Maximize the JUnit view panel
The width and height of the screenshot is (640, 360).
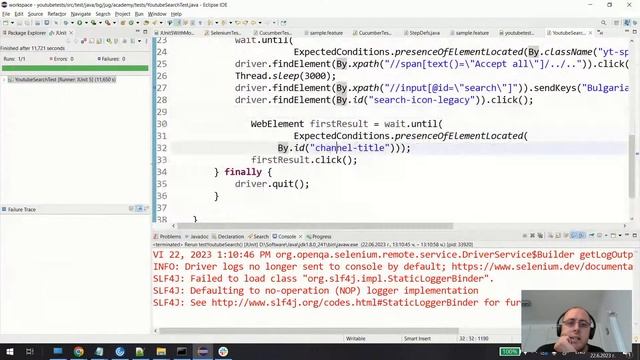(145, 31)
